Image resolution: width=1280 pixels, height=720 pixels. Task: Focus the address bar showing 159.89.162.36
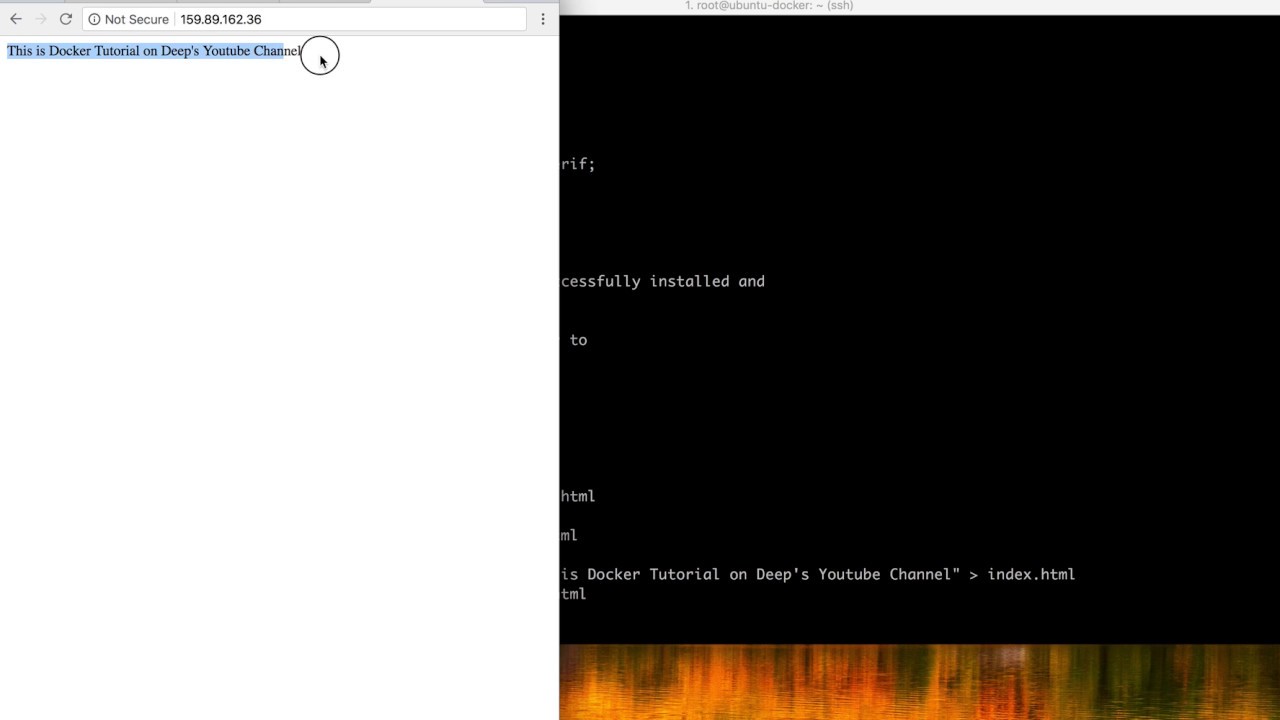click(x=304, y=19)
